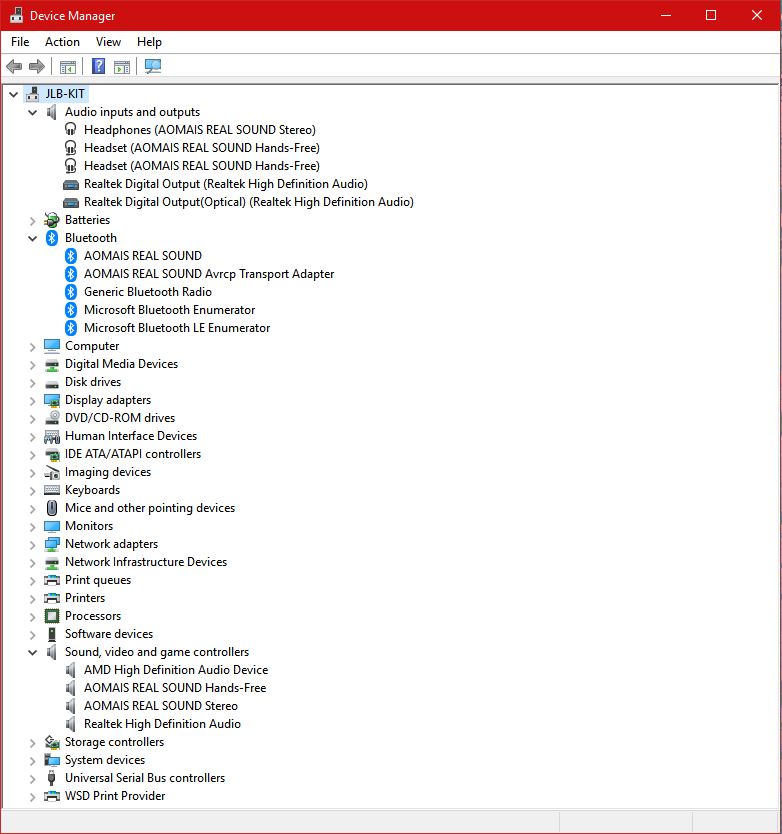Click the Scan for hardware changes monitor icon
The image size is (782, 834).
point(153,66)
